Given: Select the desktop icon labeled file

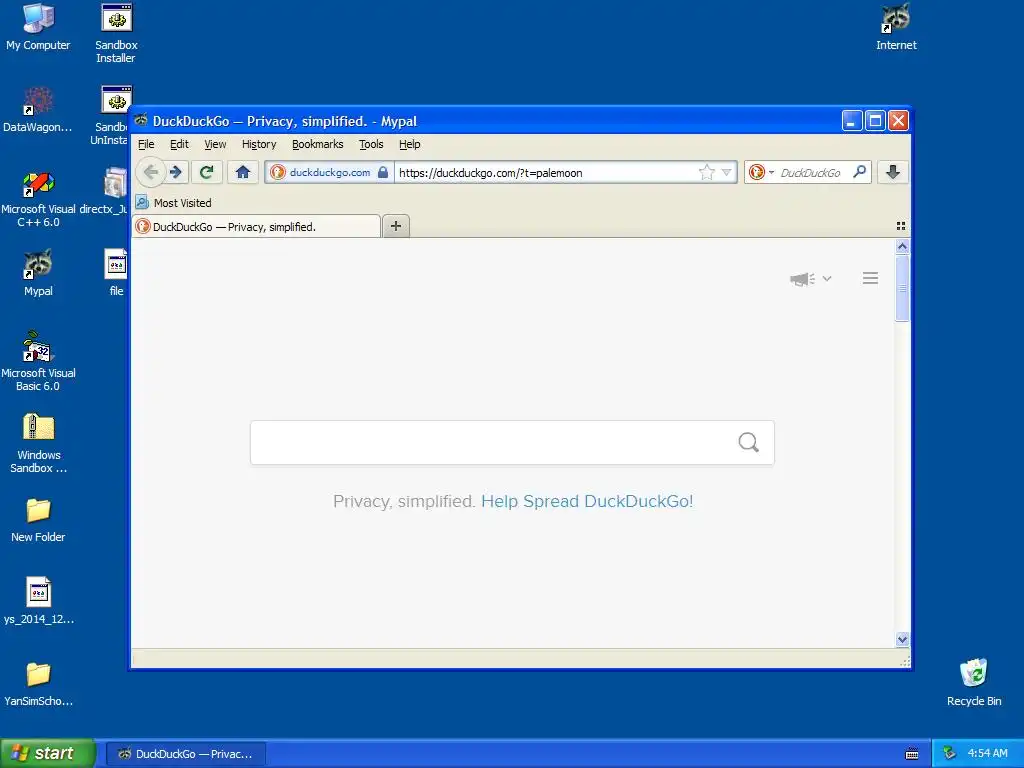Looking at the screenshot, I should 116,273.
